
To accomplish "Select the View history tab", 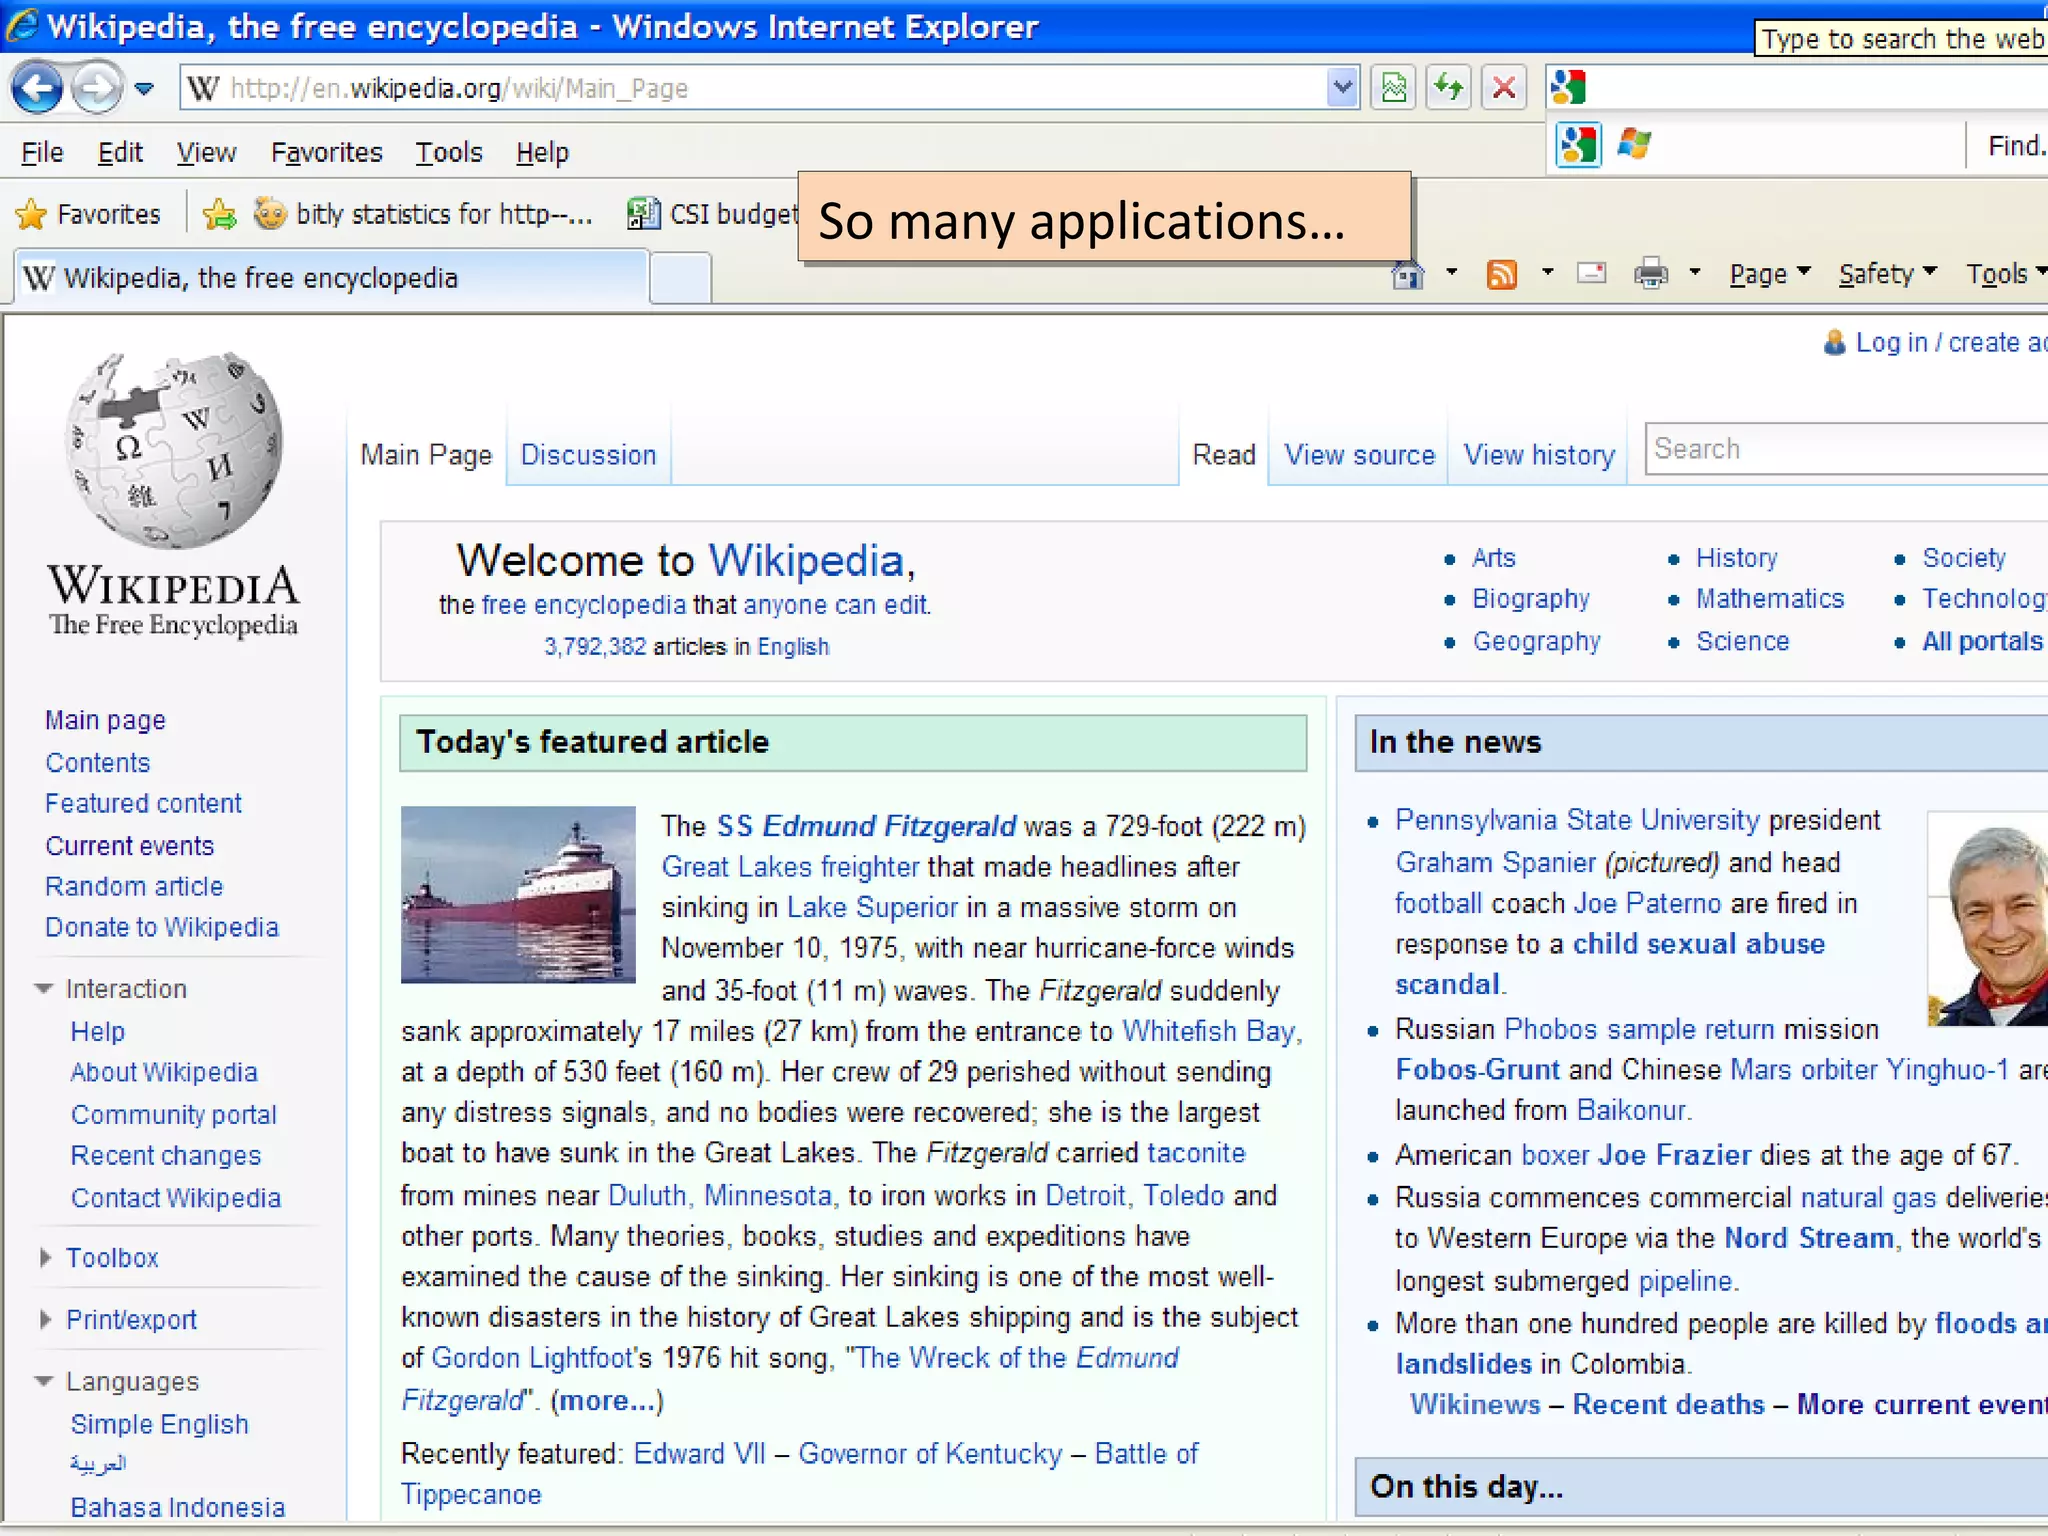I will coord(1539,455).
